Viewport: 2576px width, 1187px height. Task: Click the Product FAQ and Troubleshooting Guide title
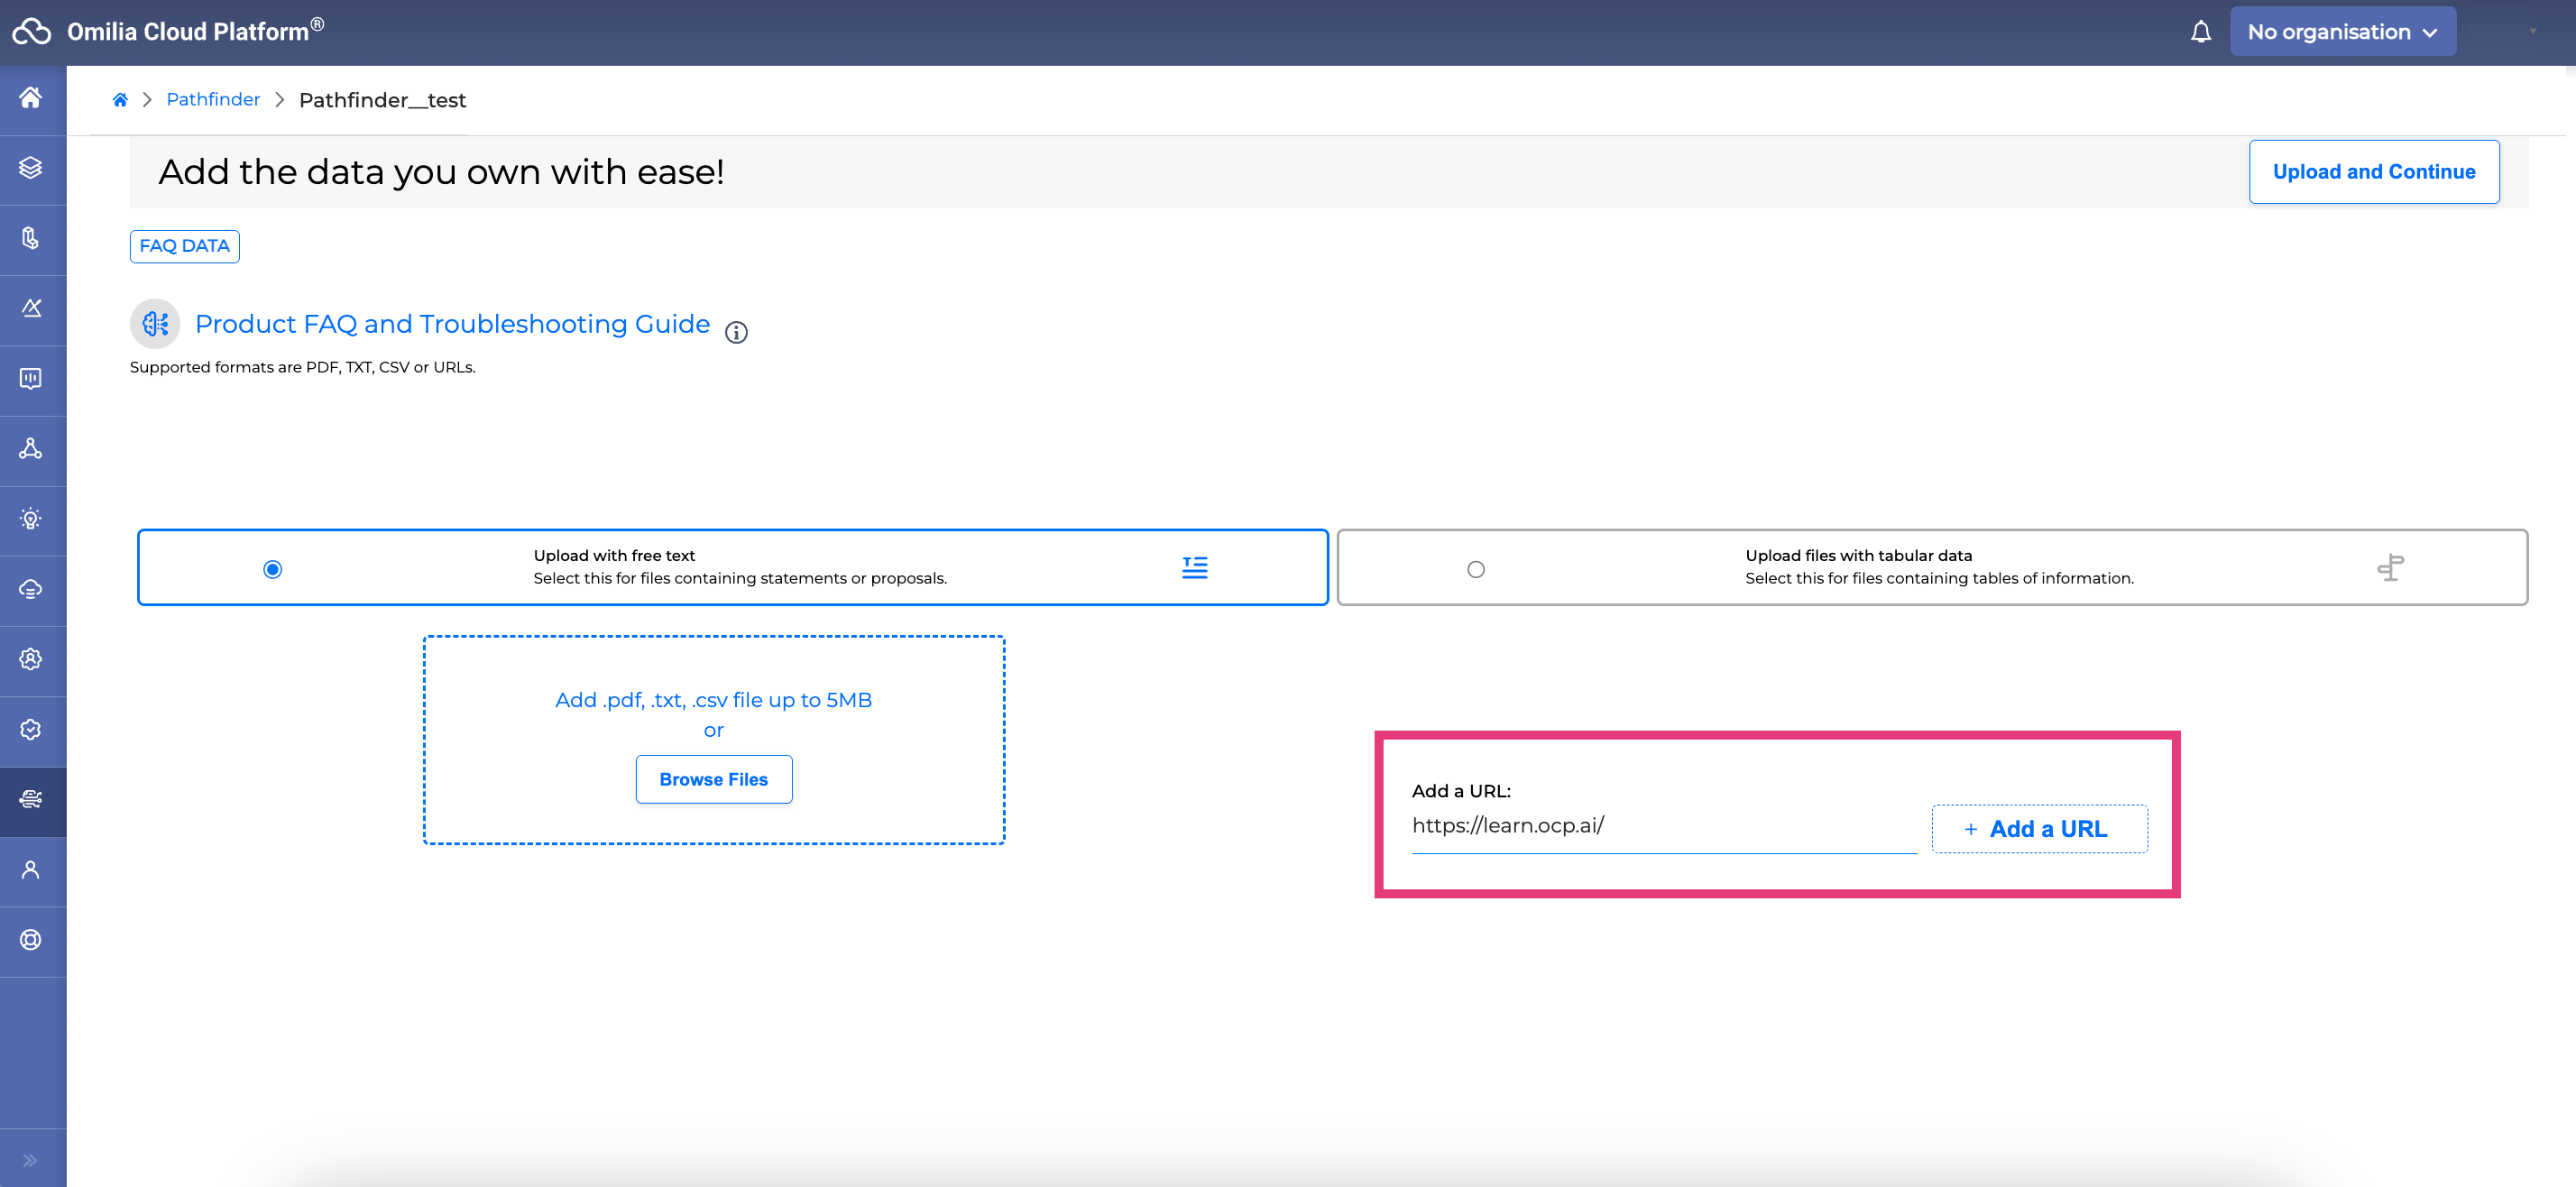tap(452, 324)
